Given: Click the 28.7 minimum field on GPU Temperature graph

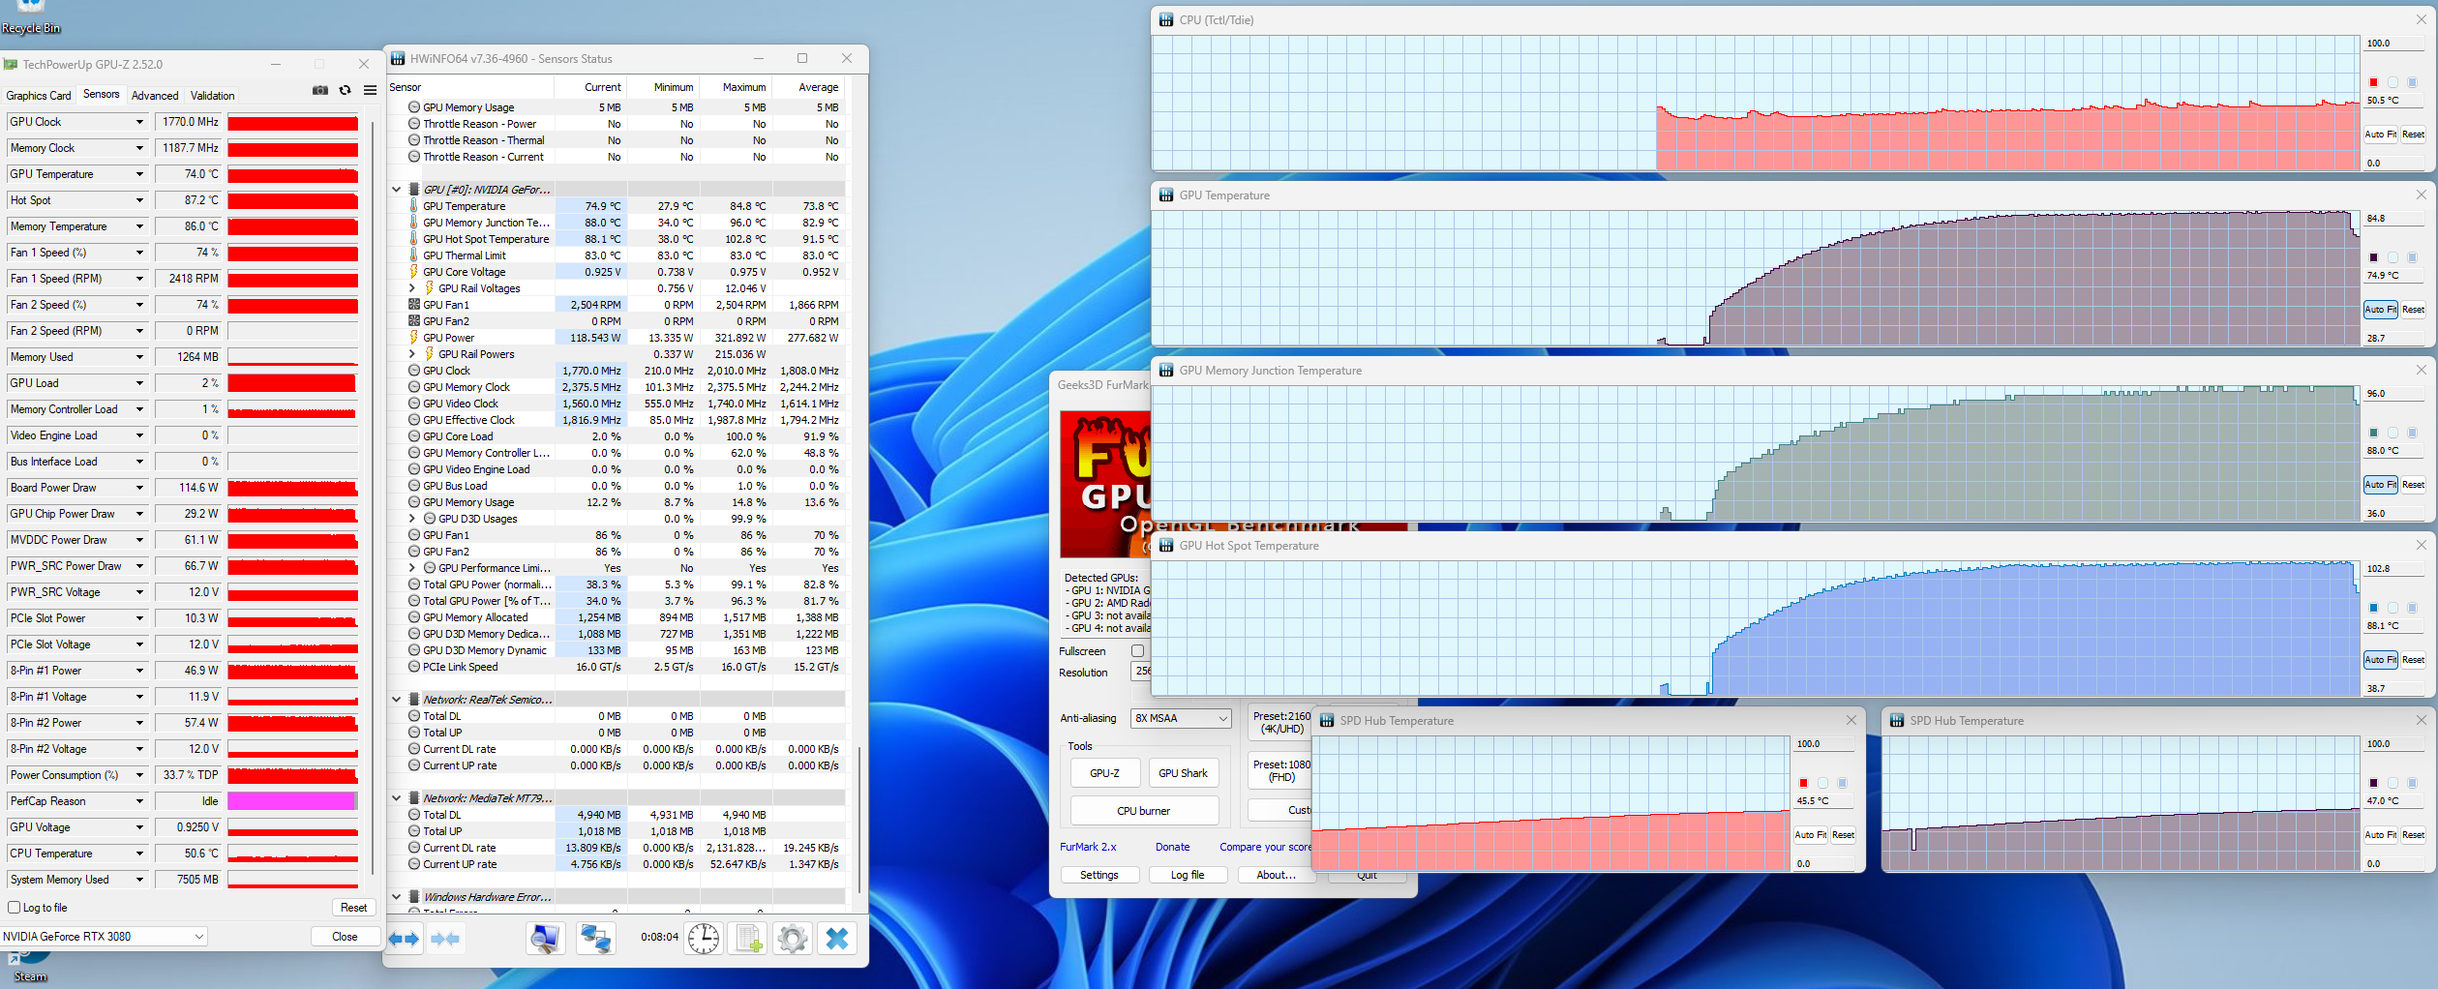Looking at the screenshot, I should click(2393, 339).
